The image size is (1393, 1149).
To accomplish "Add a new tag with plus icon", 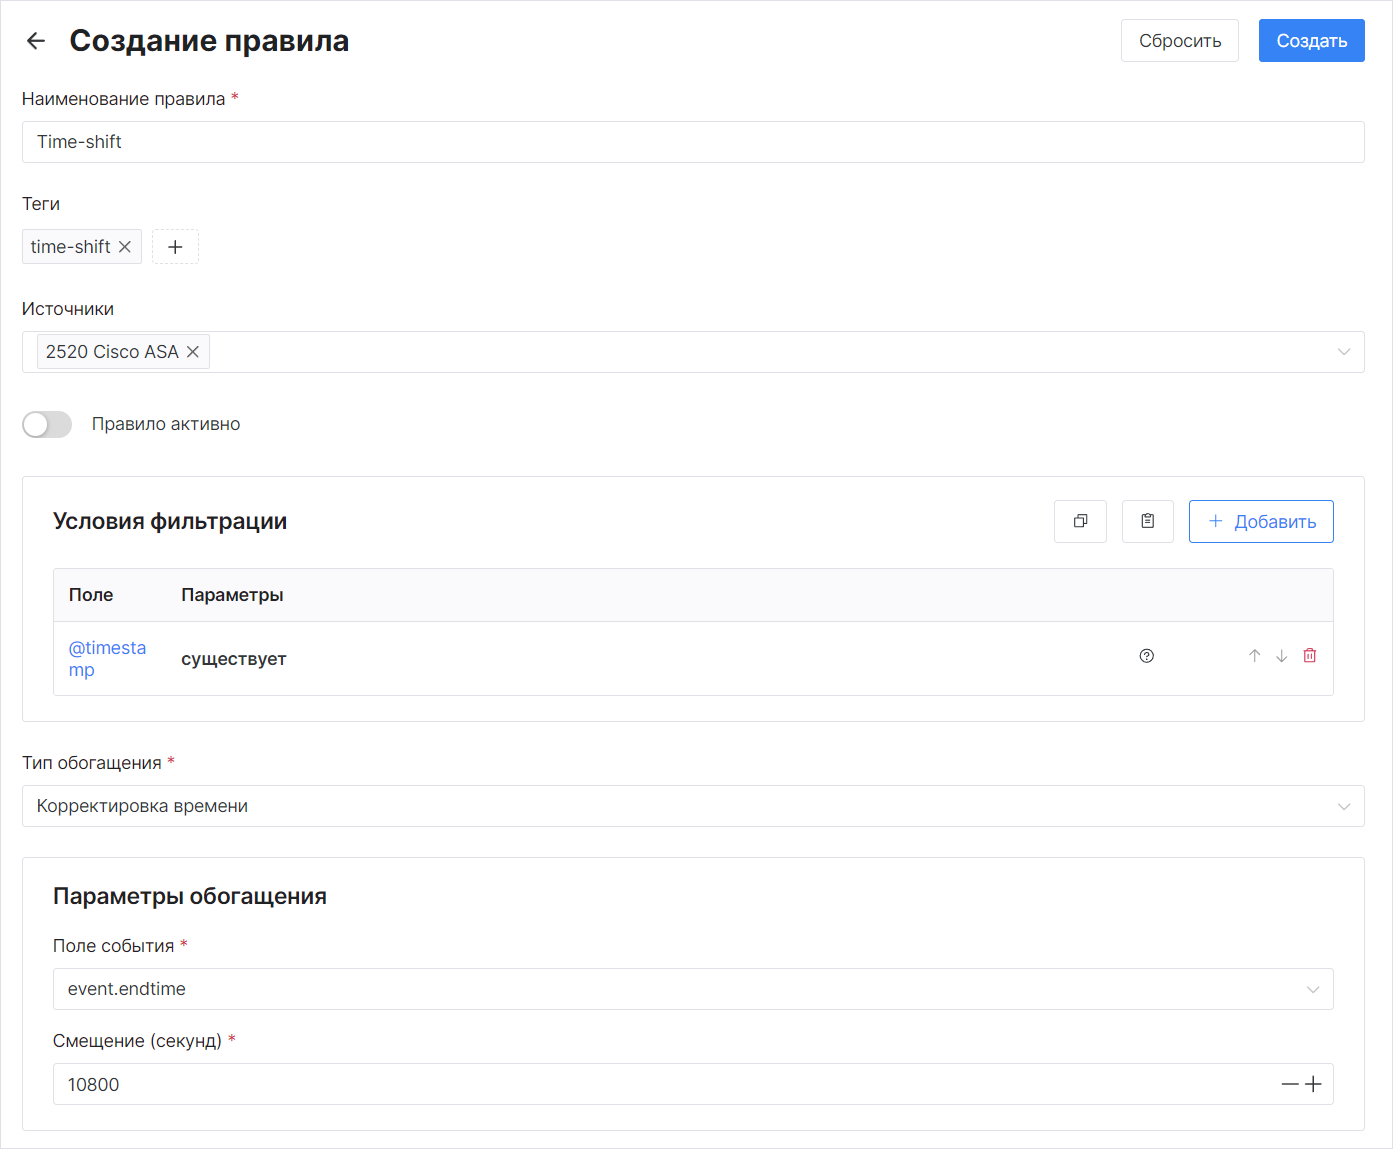I will [x=175, y=247].
